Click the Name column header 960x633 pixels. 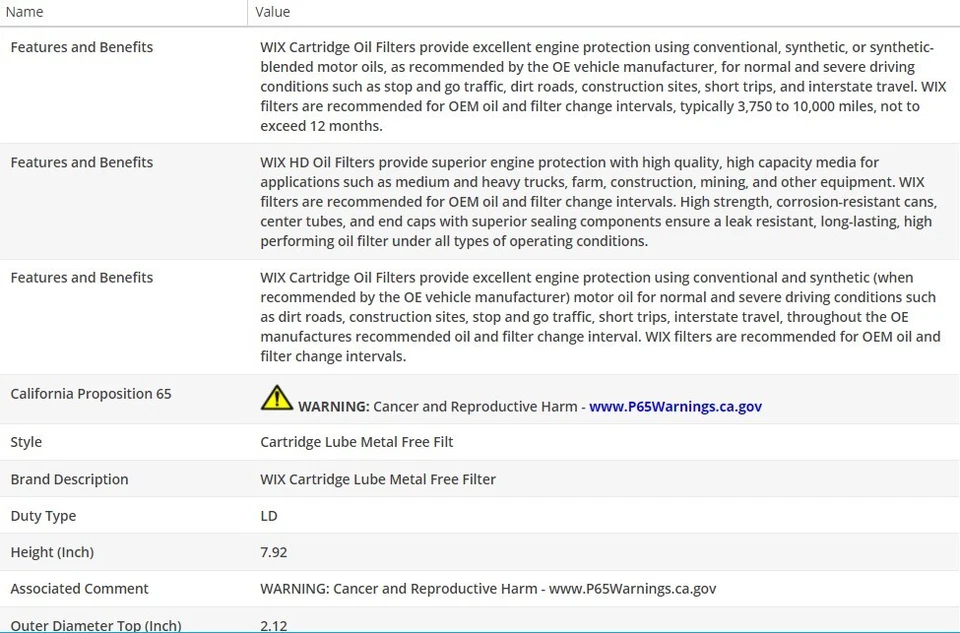[x=24, y=12]
